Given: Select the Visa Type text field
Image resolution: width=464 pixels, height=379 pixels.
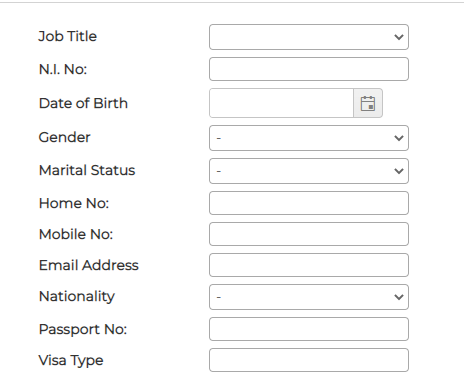Looking at the screenshot, I should click(309, 360).
